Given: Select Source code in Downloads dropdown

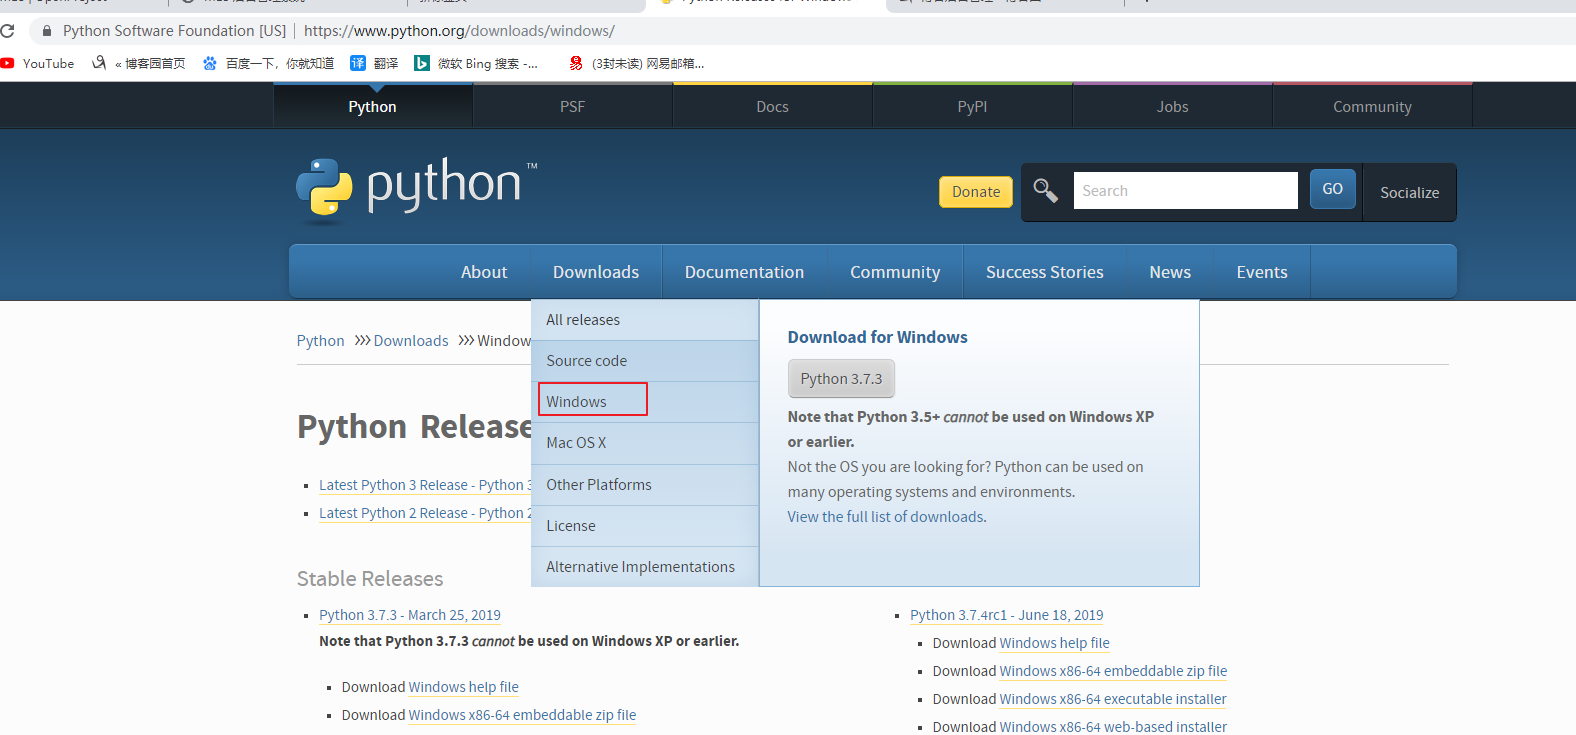Looking at the screenshot, I should [645, 361].
